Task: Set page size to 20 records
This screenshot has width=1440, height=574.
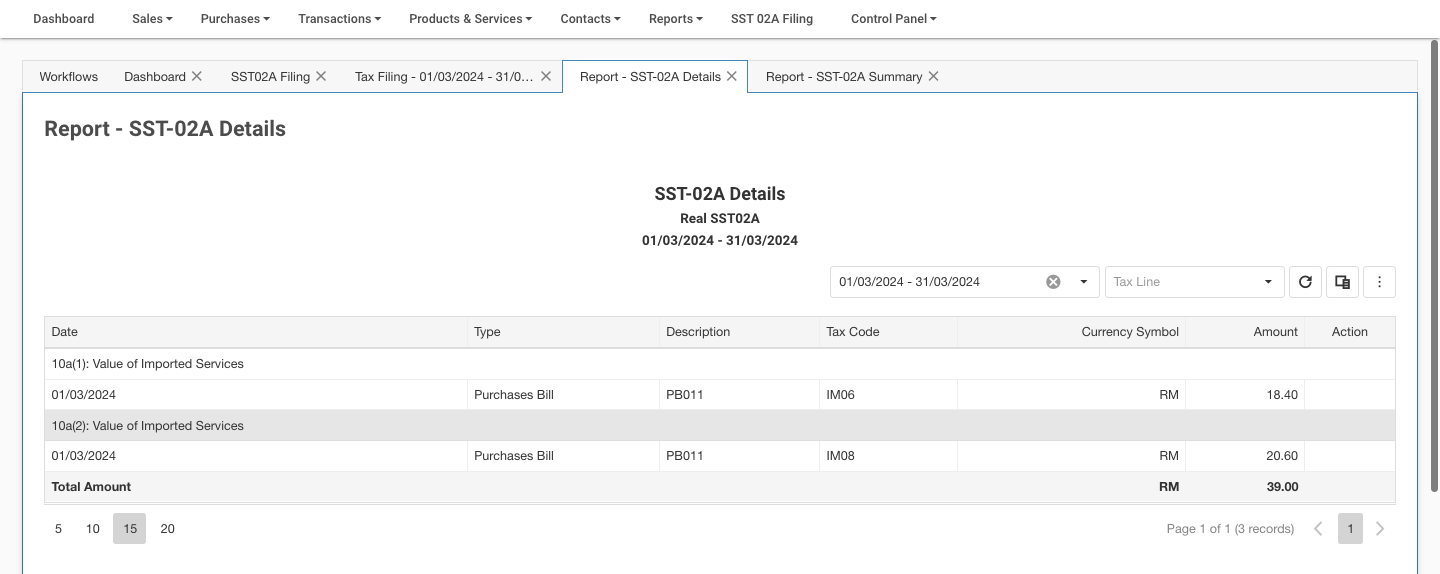Action: 167,529
